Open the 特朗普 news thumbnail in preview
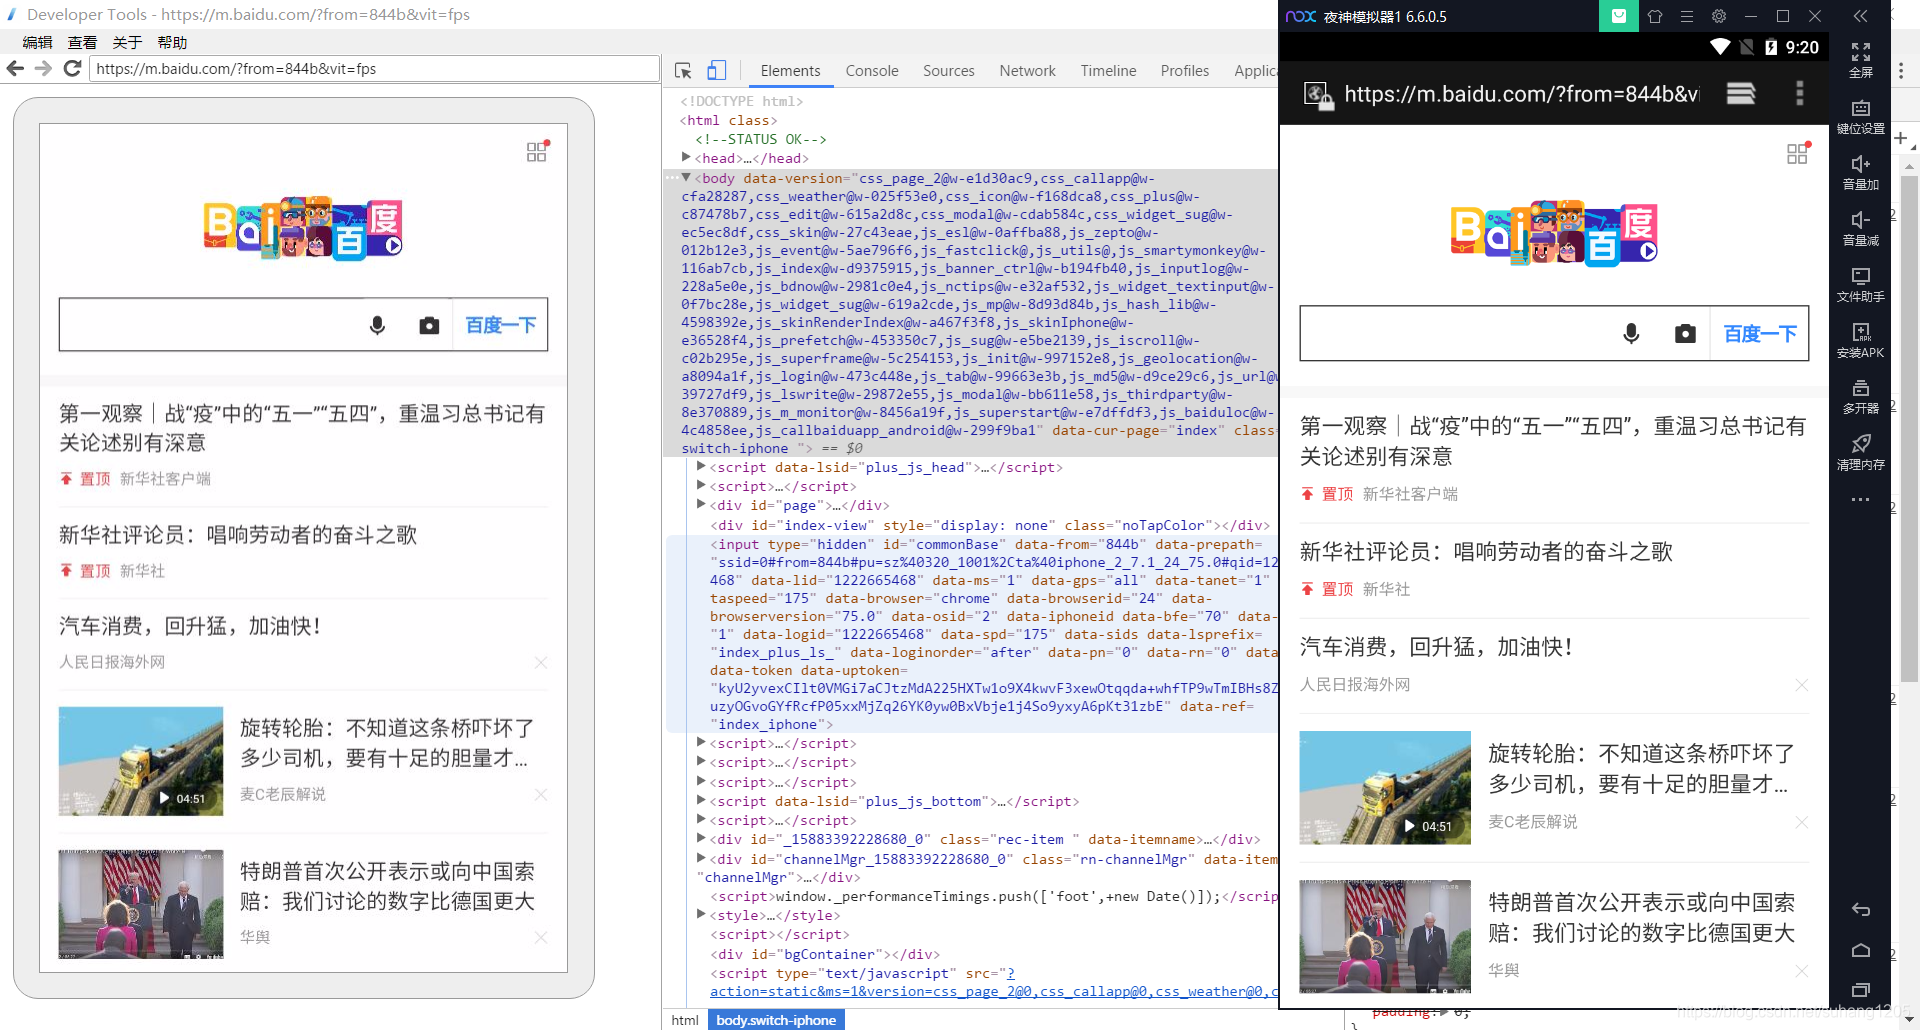Image resolution: width=1920 pixels, height=1030 pixels. click(x=141, y=904)
